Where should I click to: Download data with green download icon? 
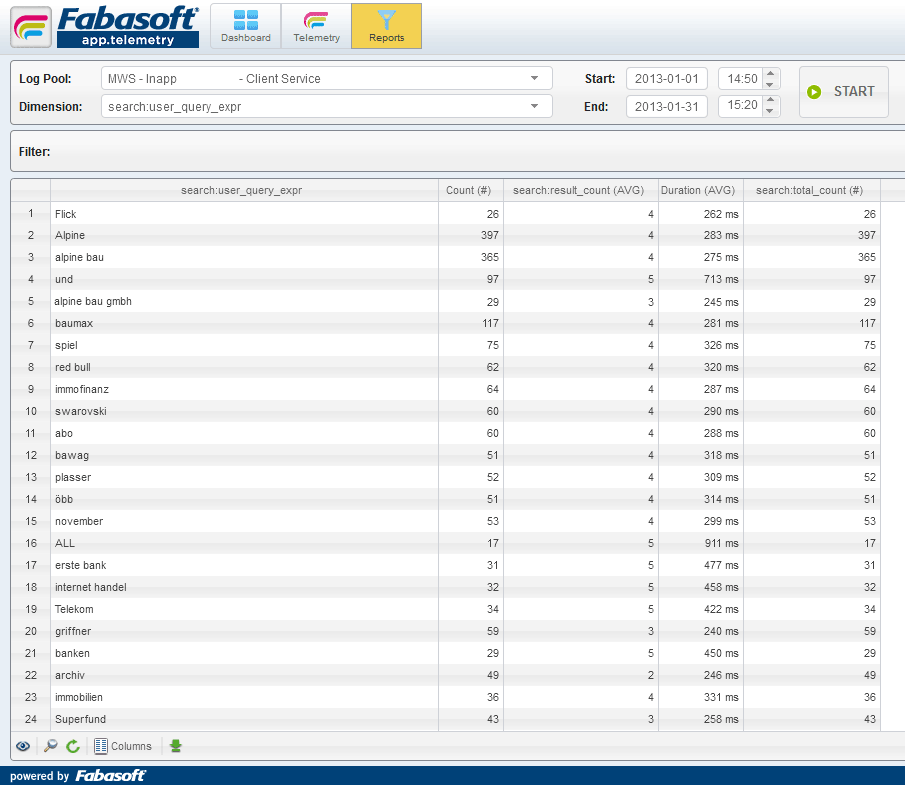coord(176,746)
